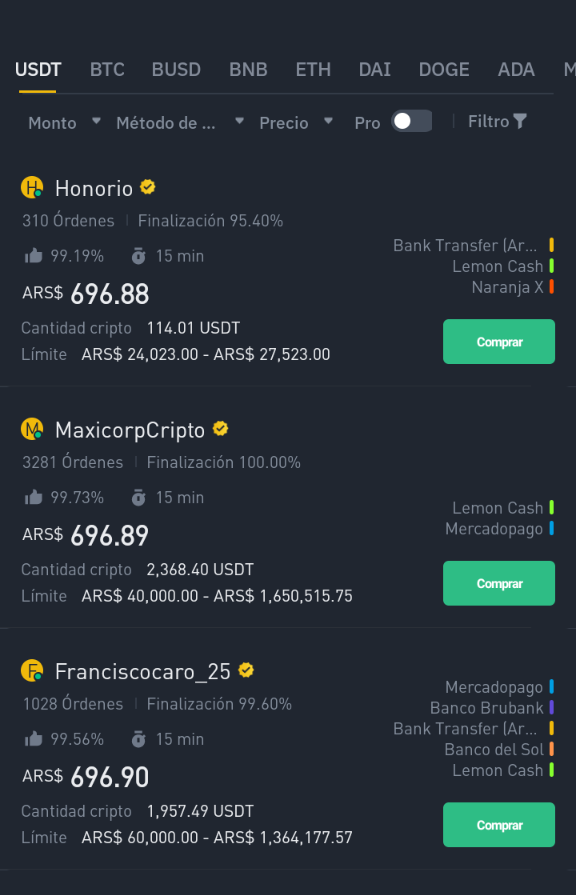
Task: Click the orange Naranja X color marker
Action: pos(551,287)
